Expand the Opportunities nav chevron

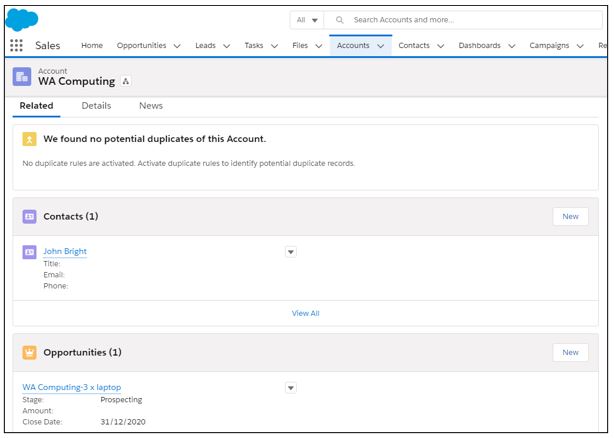click(176, 45)
